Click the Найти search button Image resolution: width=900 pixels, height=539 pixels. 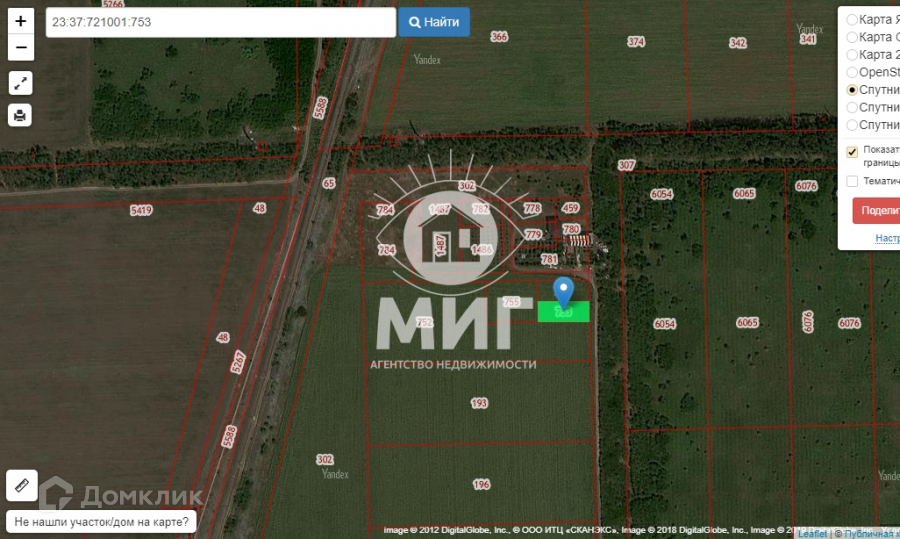[434, 22]
